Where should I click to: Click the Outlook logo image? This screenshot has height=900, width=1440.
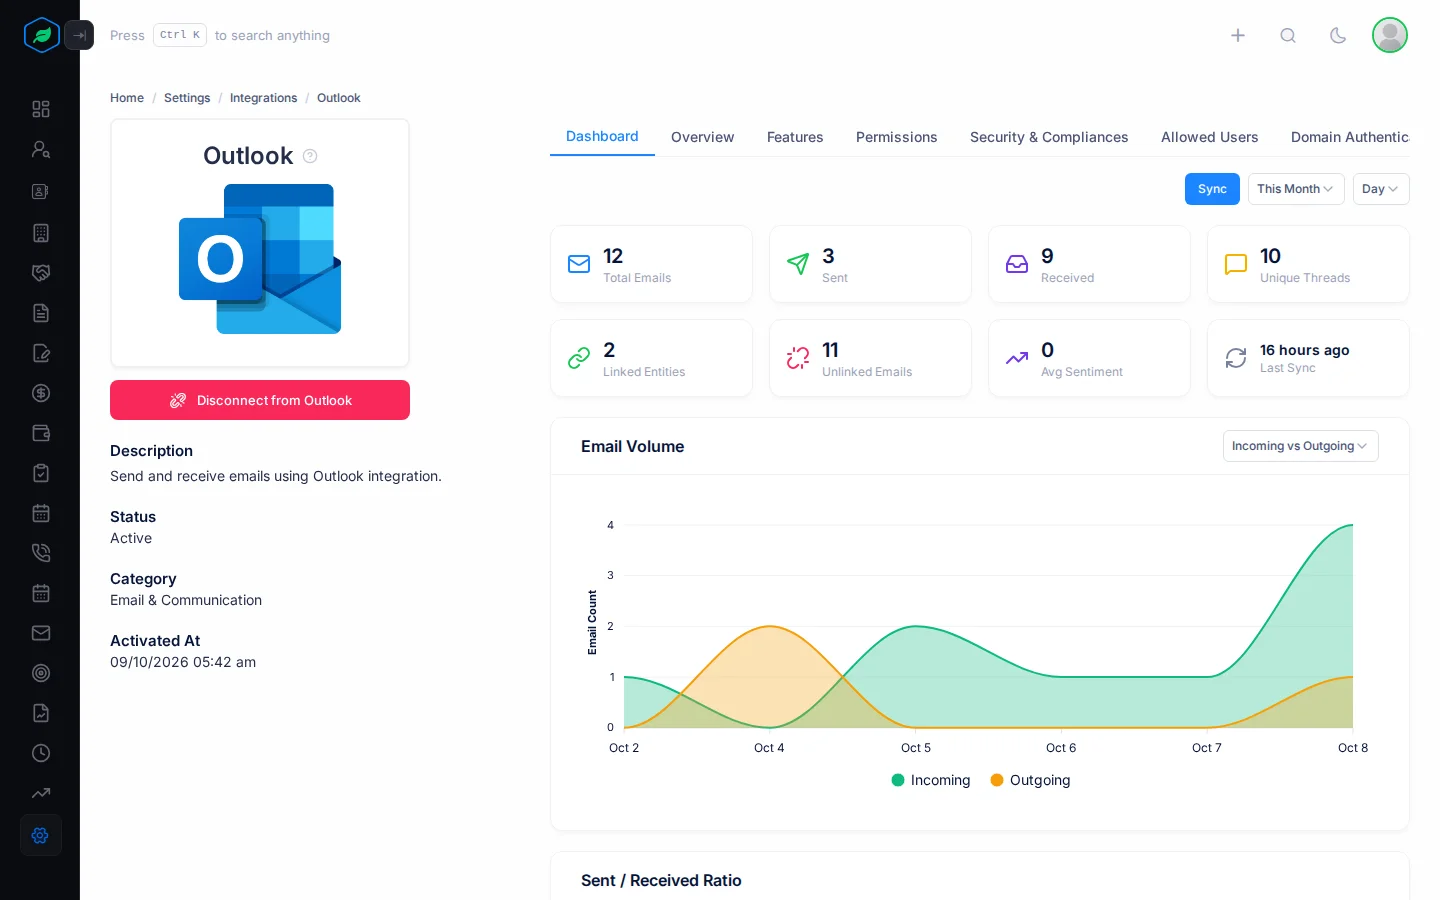pos(260,259)
